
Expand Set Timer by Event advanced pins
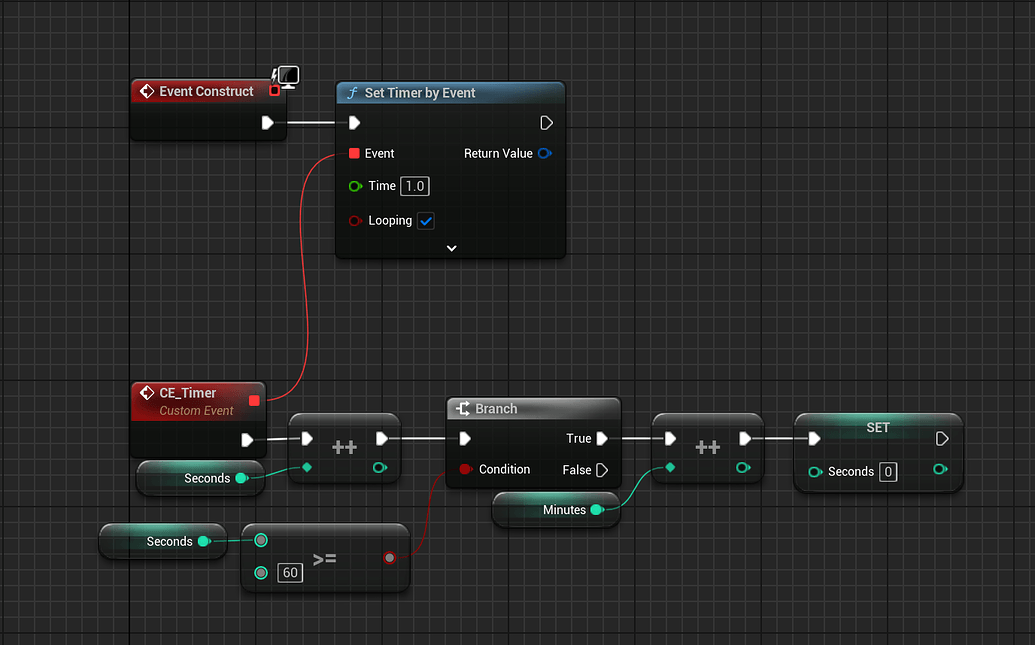451,248
